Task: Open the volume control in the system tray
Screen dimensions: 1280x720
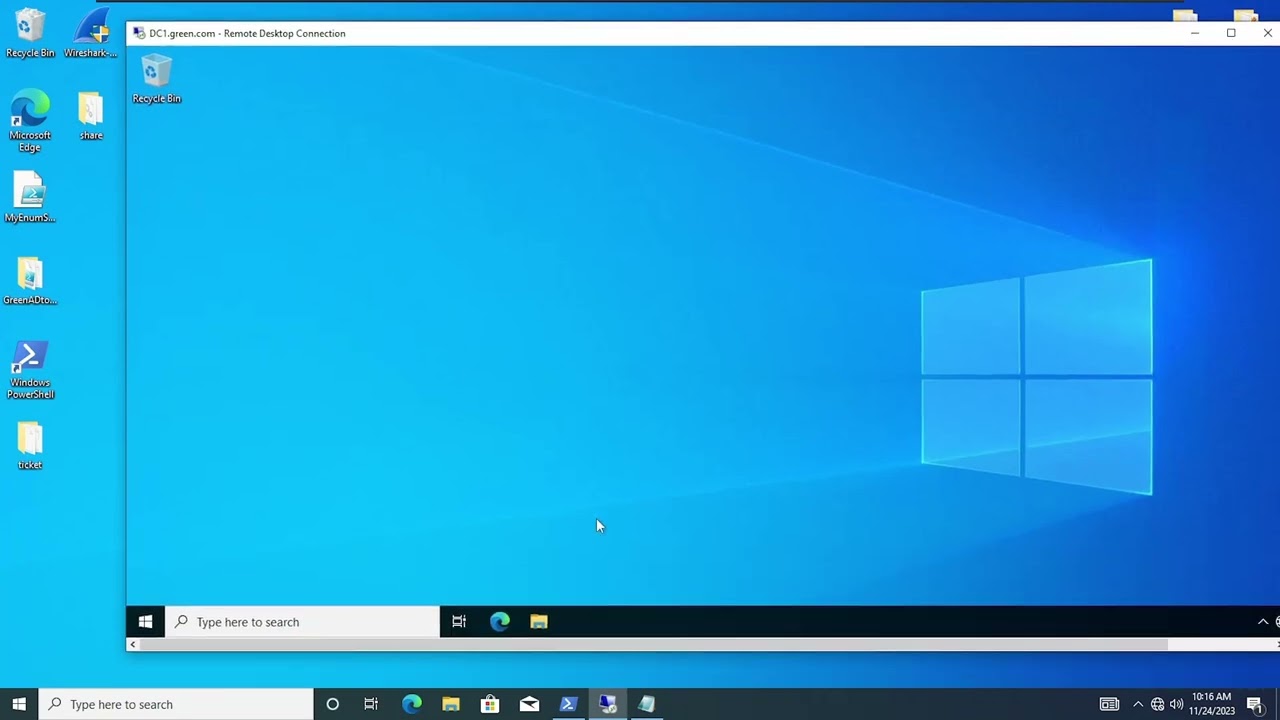Action: (1176, 704)
